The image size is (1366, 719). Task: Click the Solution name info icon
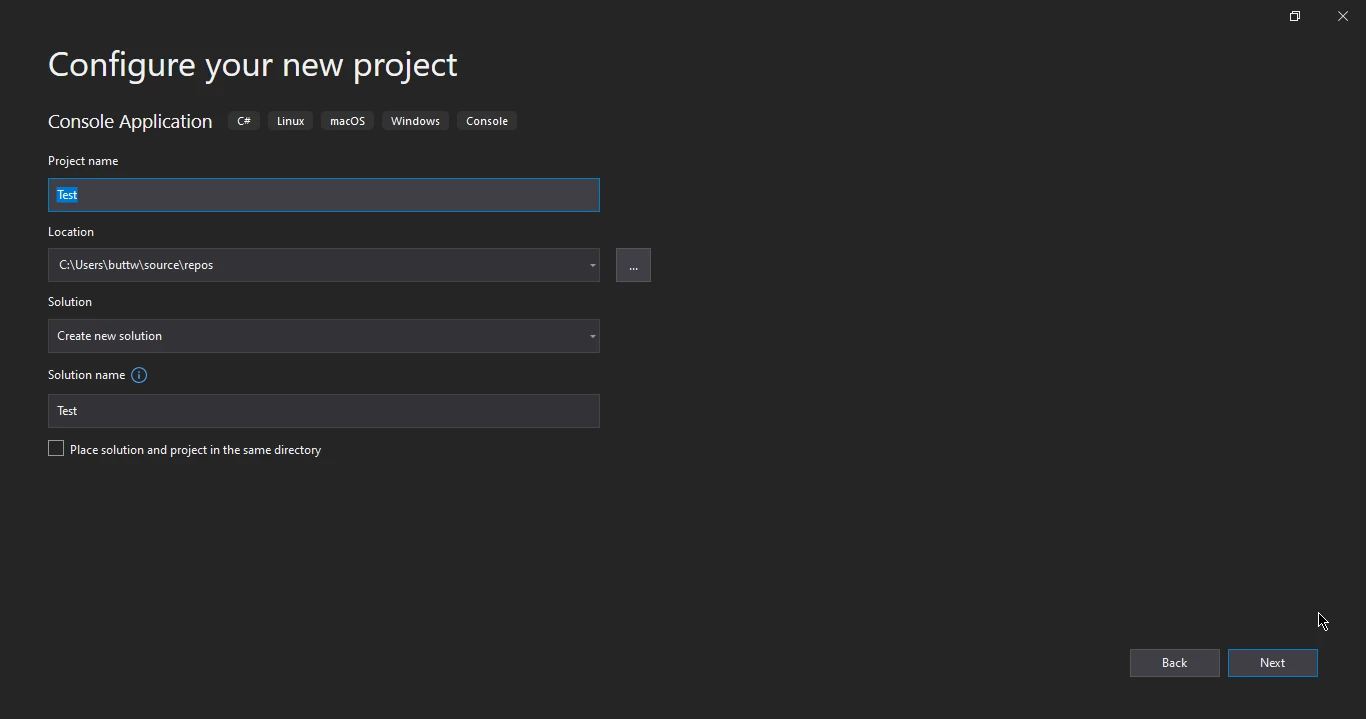139,375
